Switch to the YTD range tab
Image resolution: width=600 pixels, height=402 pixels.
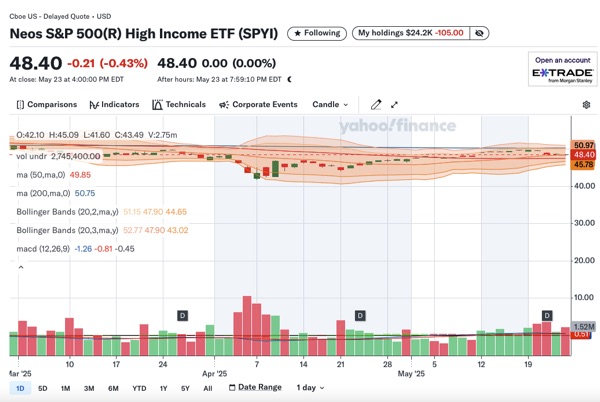click(x=139, y=388)
